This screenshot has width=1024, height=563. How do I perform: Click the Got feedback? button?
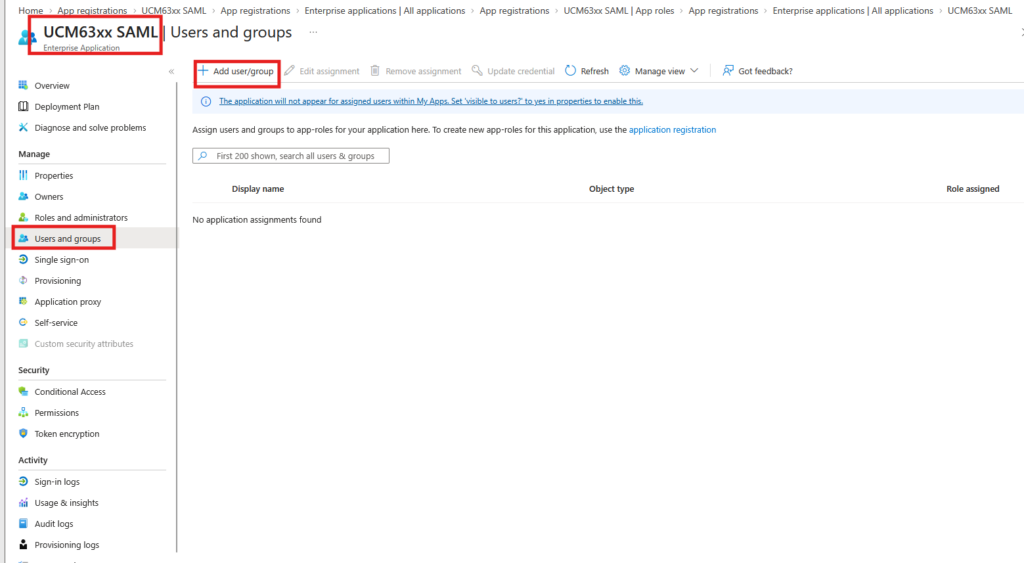[x=758, y=71]
